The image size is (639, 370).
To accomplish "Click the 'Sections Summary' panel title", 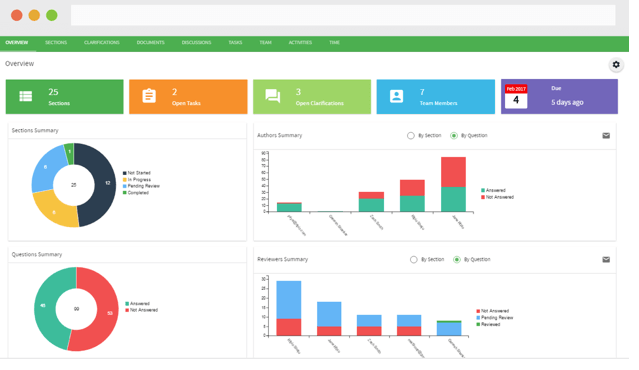I will pyautogui.click(x=35, y=130).
